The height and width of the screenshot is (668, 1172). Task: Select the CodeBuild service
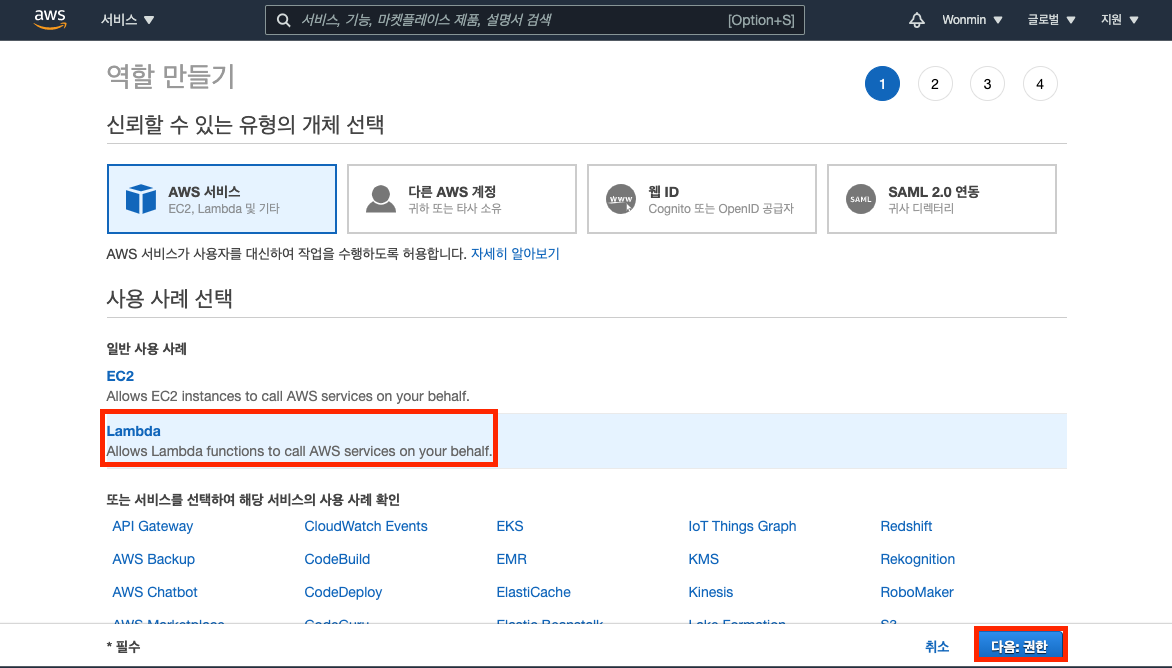pos(337,559)
